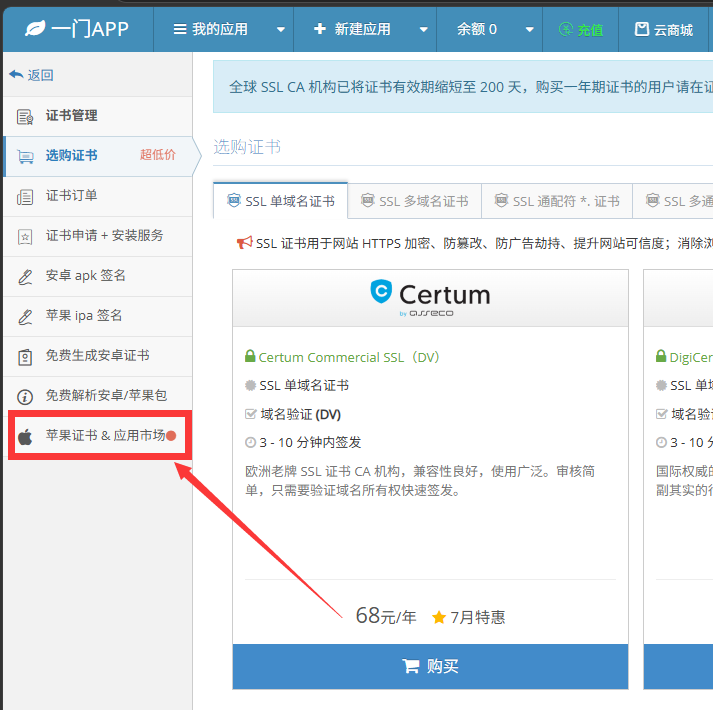This screenshot has height=710, width=713.
Task: Switch to the SSL 多域名证书 tab
Action: (x=415, y=201)
